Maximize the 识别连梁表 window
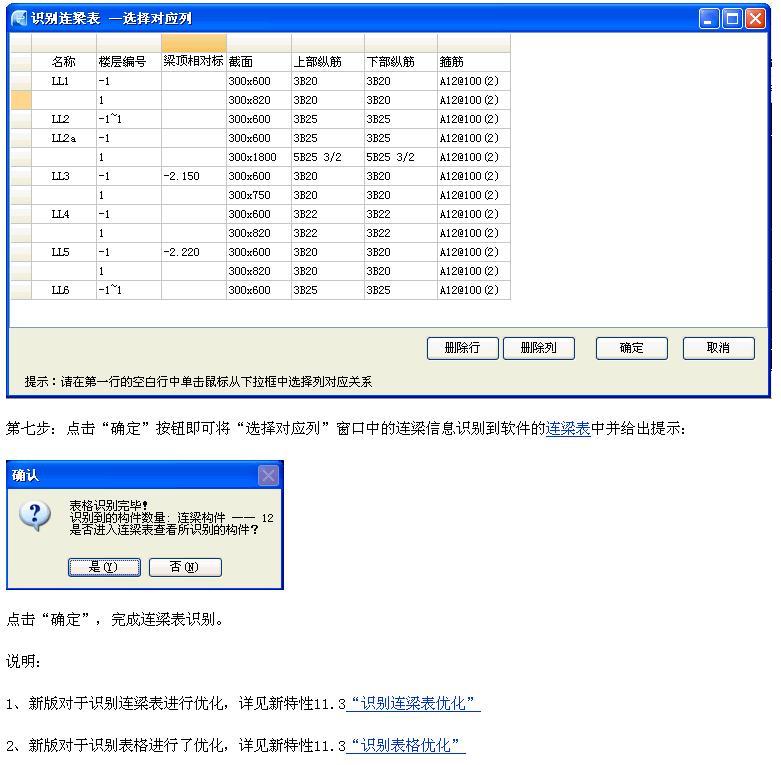This screenshot has height=765, width=781. [732, 19]
